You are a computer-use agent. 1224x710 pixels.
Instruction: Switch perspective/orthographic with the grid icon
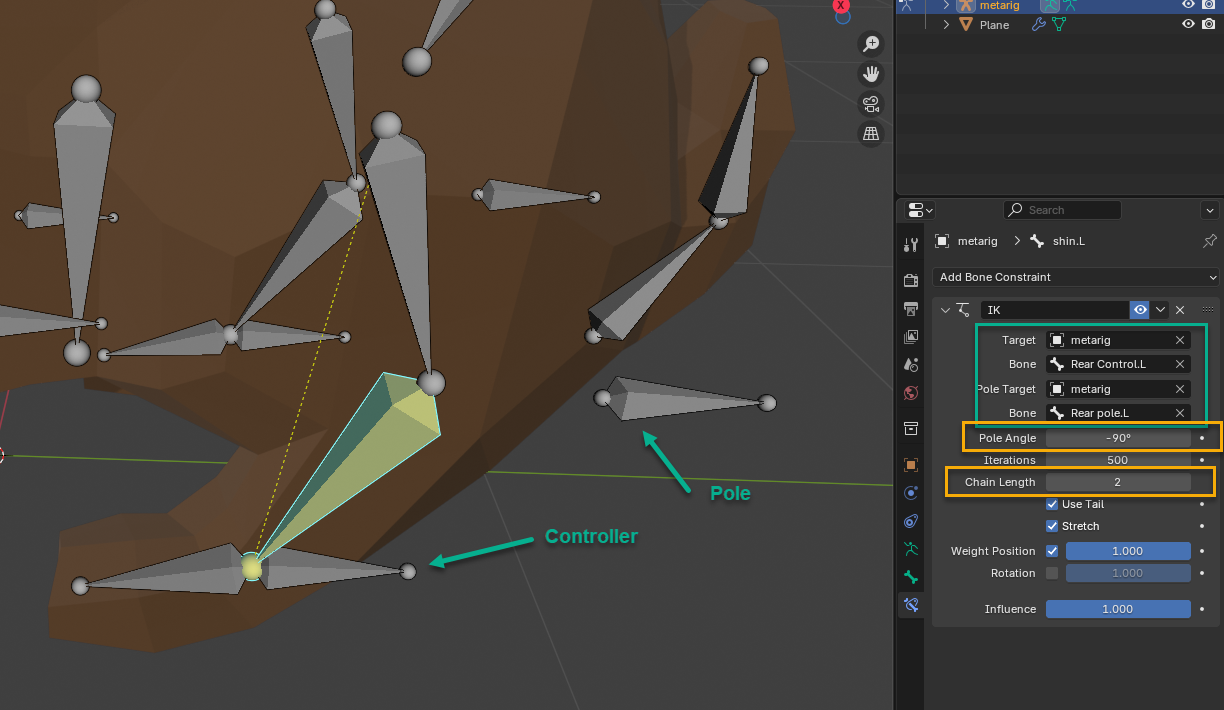[x=871, y=133]
